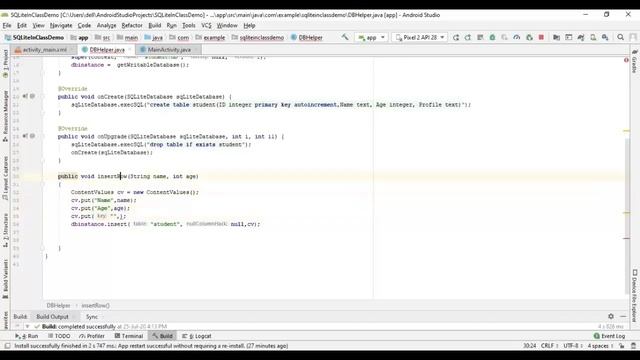Screen dimensions: 640x360
Task: Click the insertRow() breadcrumb below editor
Action: point(96,305)
